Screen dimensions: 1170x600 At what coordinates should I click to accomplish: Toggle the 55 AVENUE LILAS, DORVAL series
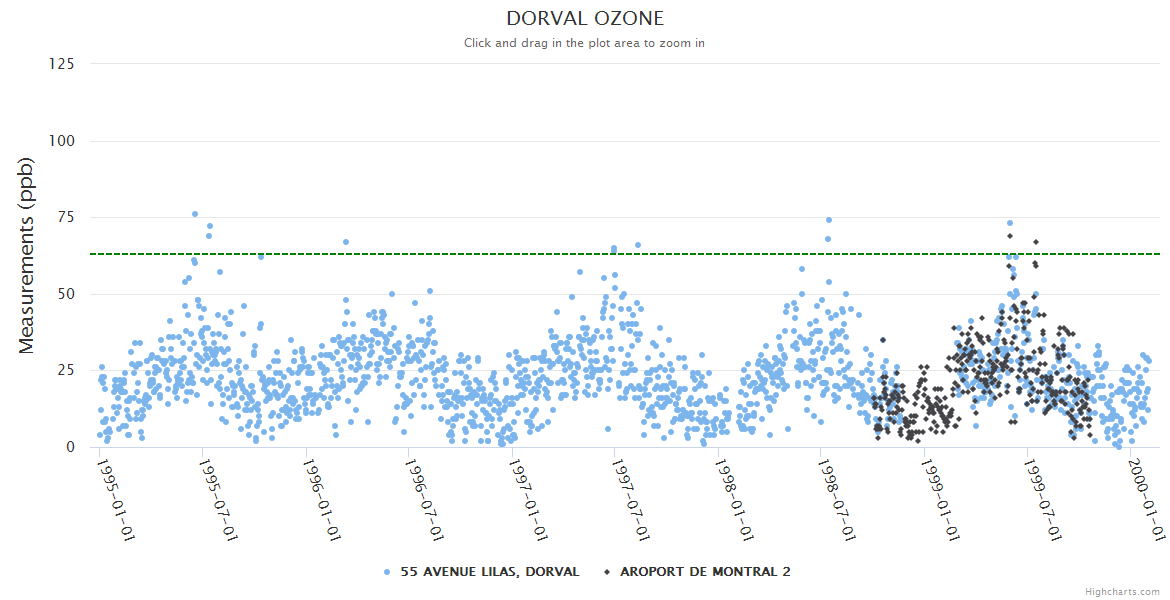click(489, 572)
